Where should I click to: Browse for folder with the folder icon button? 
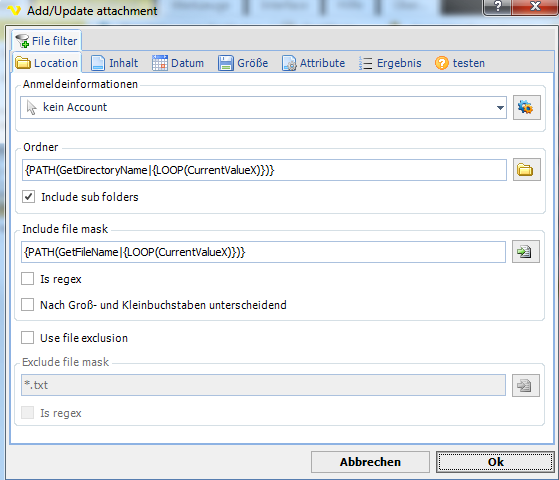527,170
